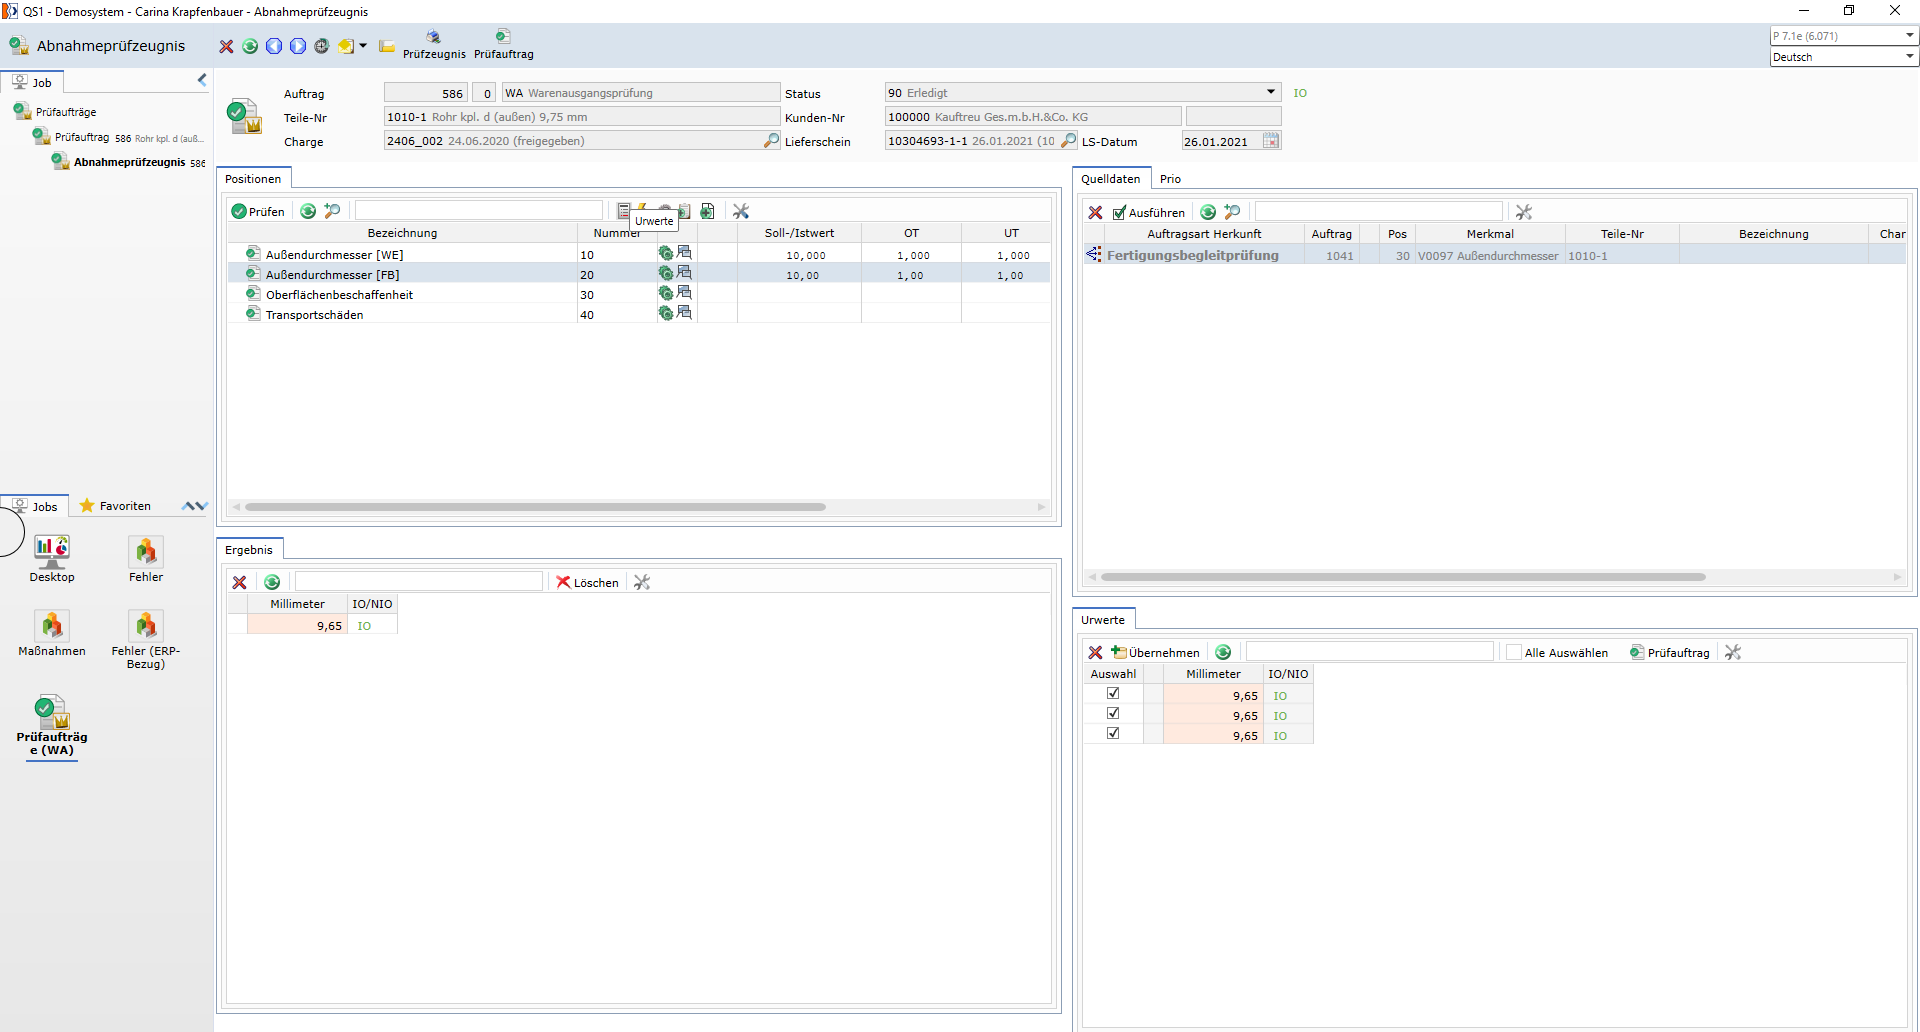Screen dimensions: 1920x1032
Task: Click the search magnifier in Quelldaten toolbar
Action: coord(1232,212)
